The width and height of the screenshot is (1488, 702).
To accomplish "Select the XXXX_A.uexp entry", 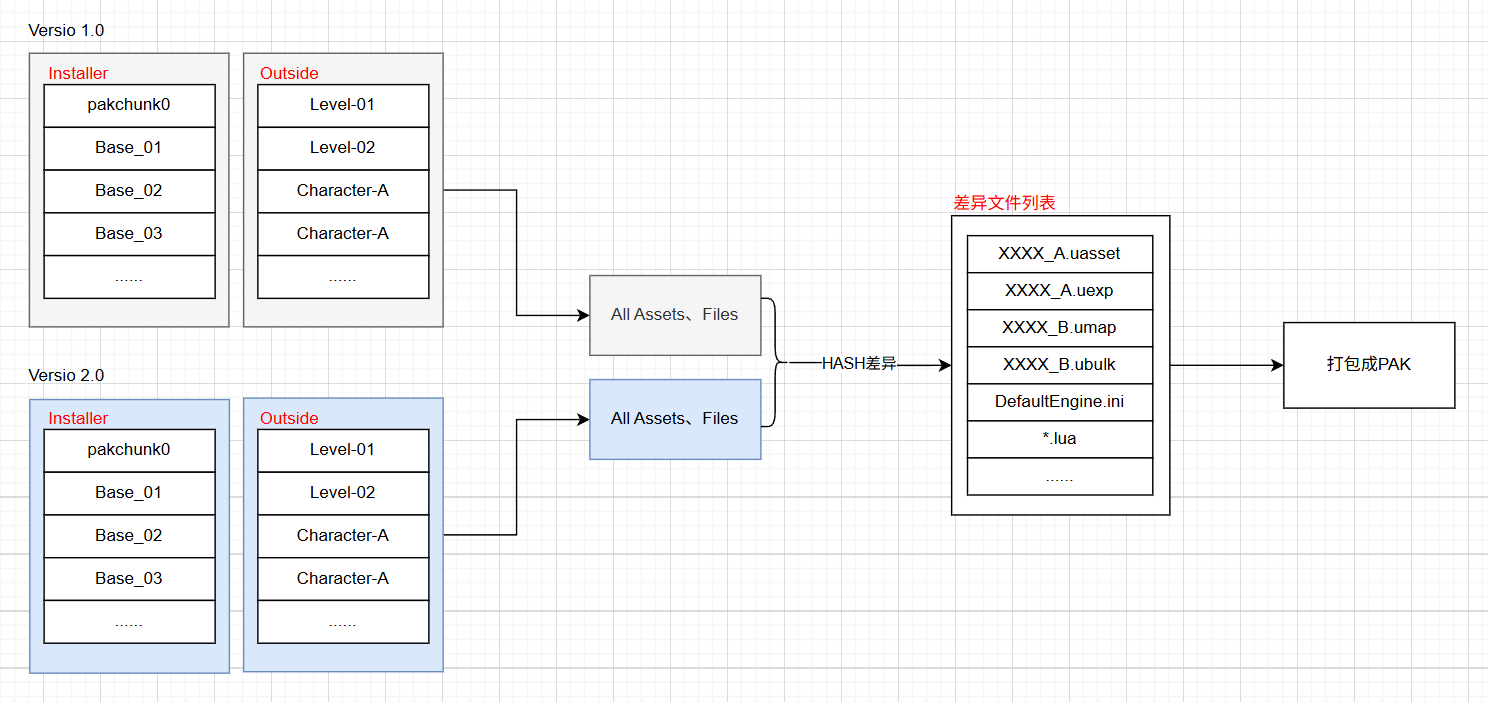I will [x=1059, y=291].
